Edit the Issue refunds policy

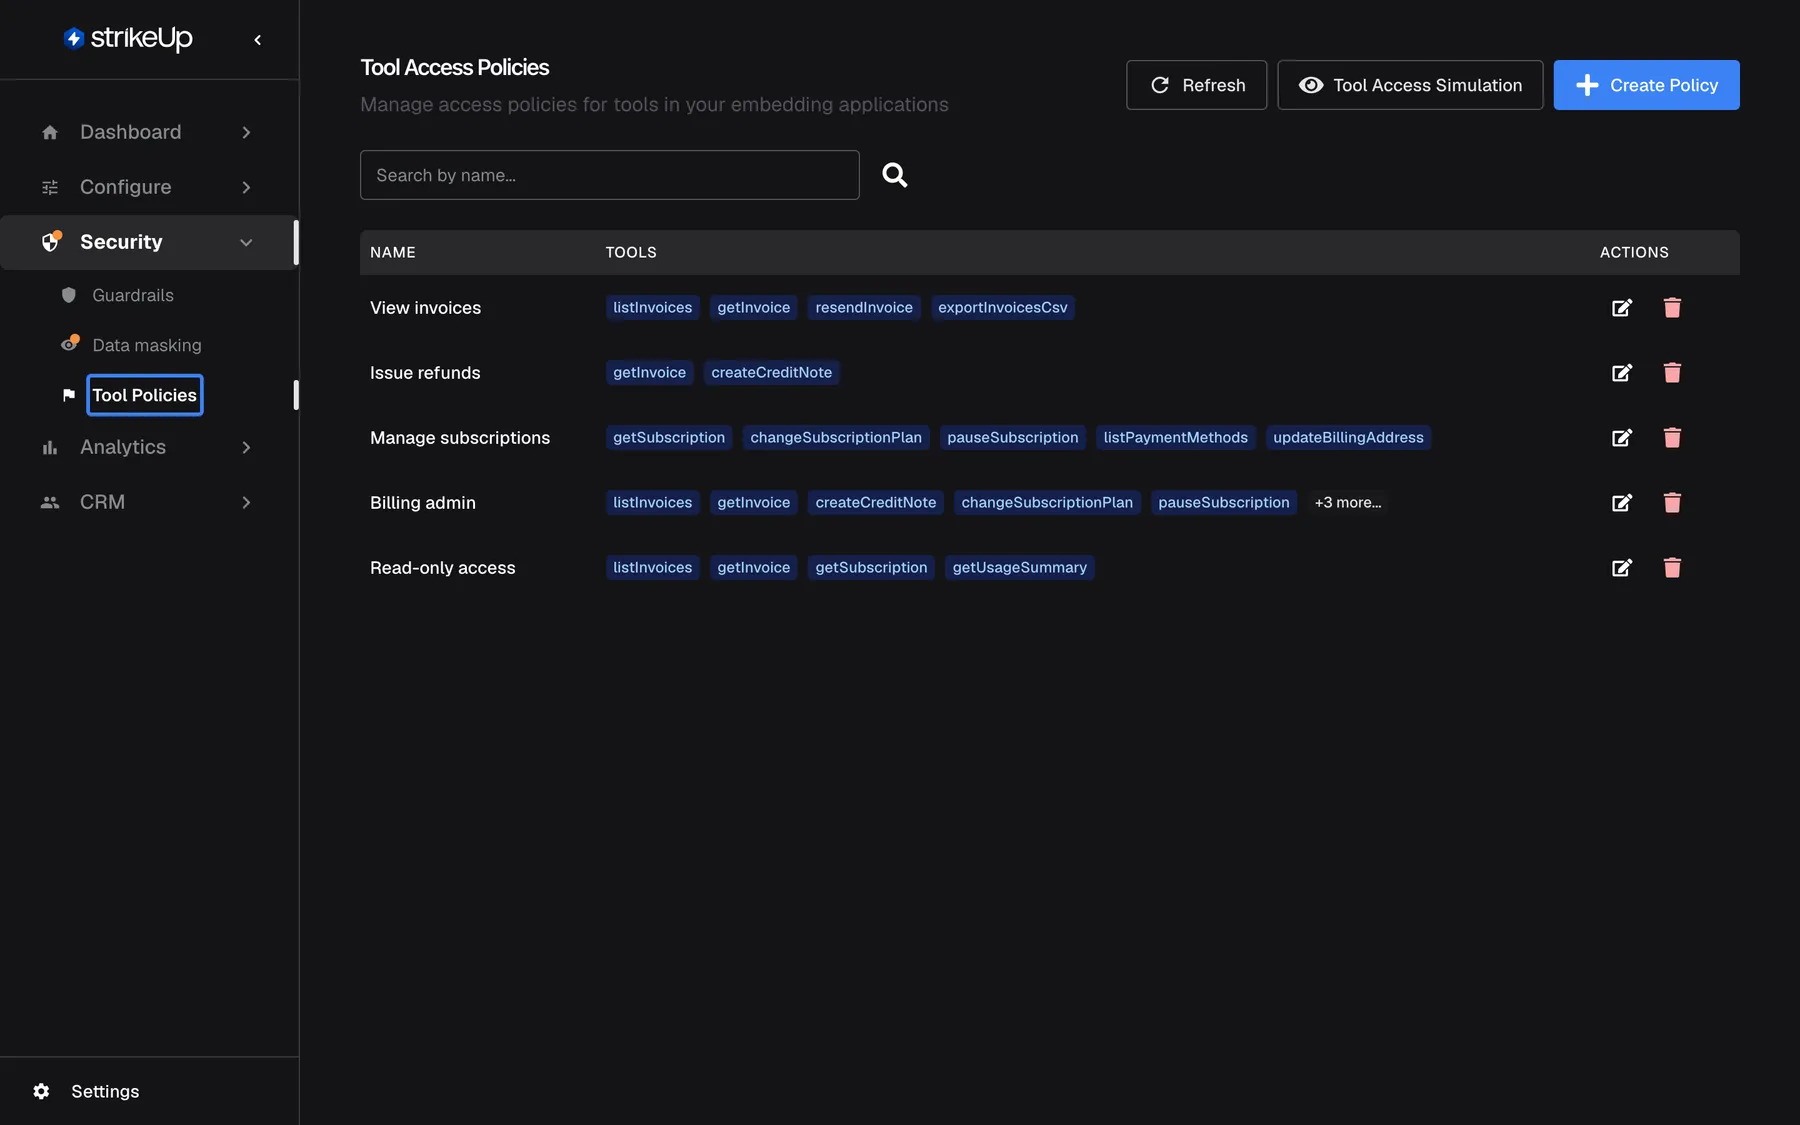click(x=1622, y=373)
